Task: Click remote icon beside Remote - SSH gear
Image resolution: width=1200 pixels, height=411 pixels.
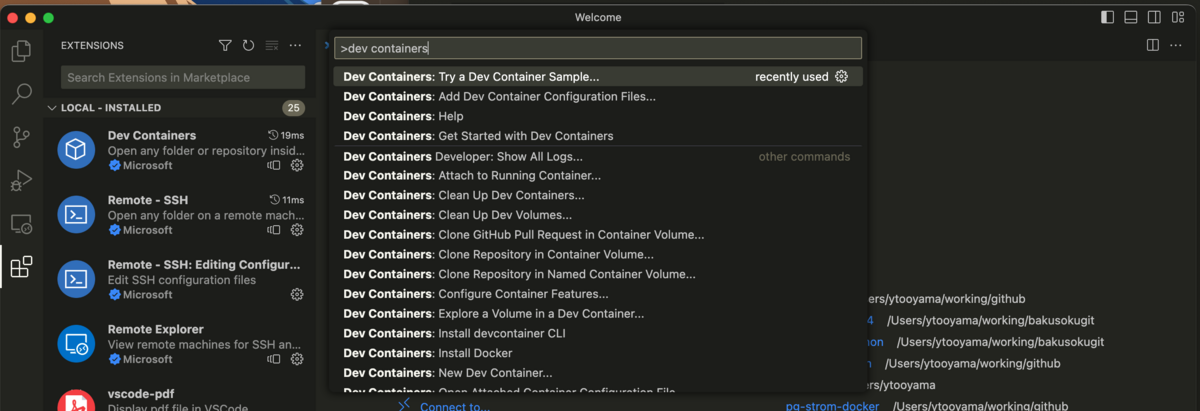Action: tap(274, 230)
